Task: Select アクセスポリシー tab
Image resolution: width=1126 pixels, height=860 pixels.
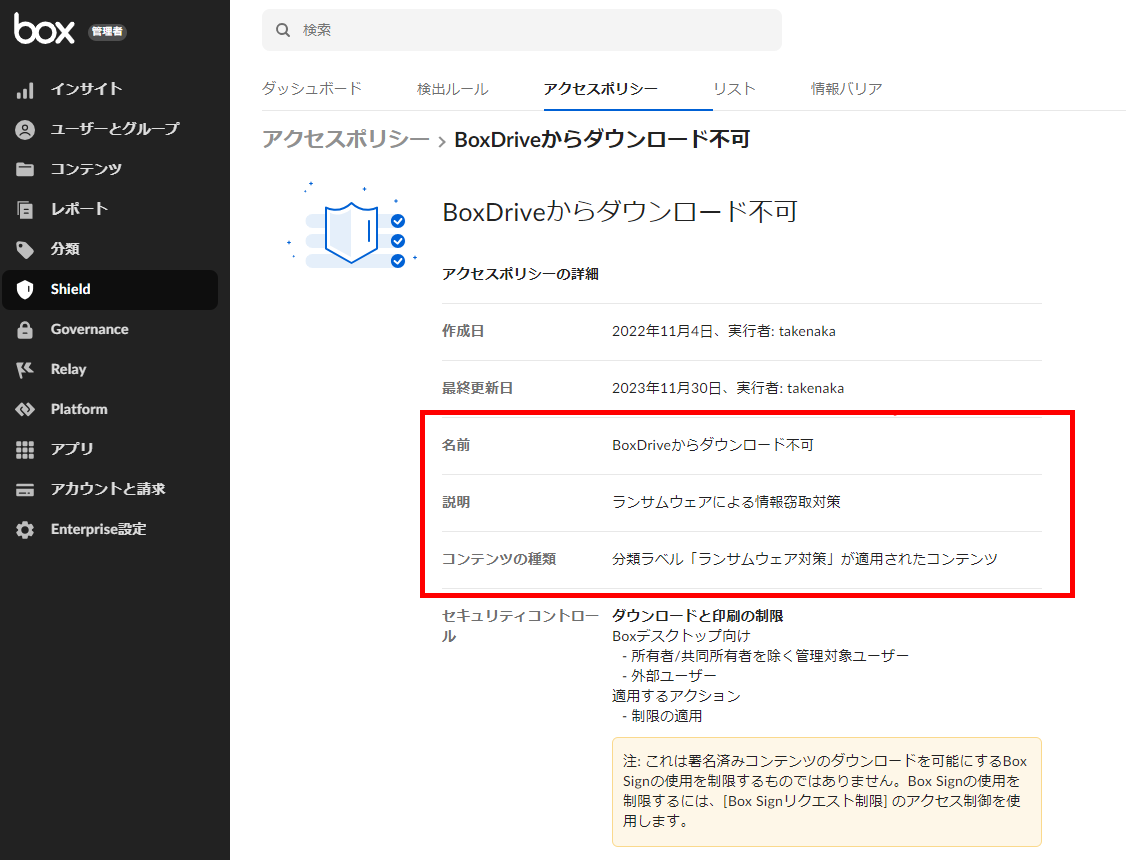Action: point(600,89)
